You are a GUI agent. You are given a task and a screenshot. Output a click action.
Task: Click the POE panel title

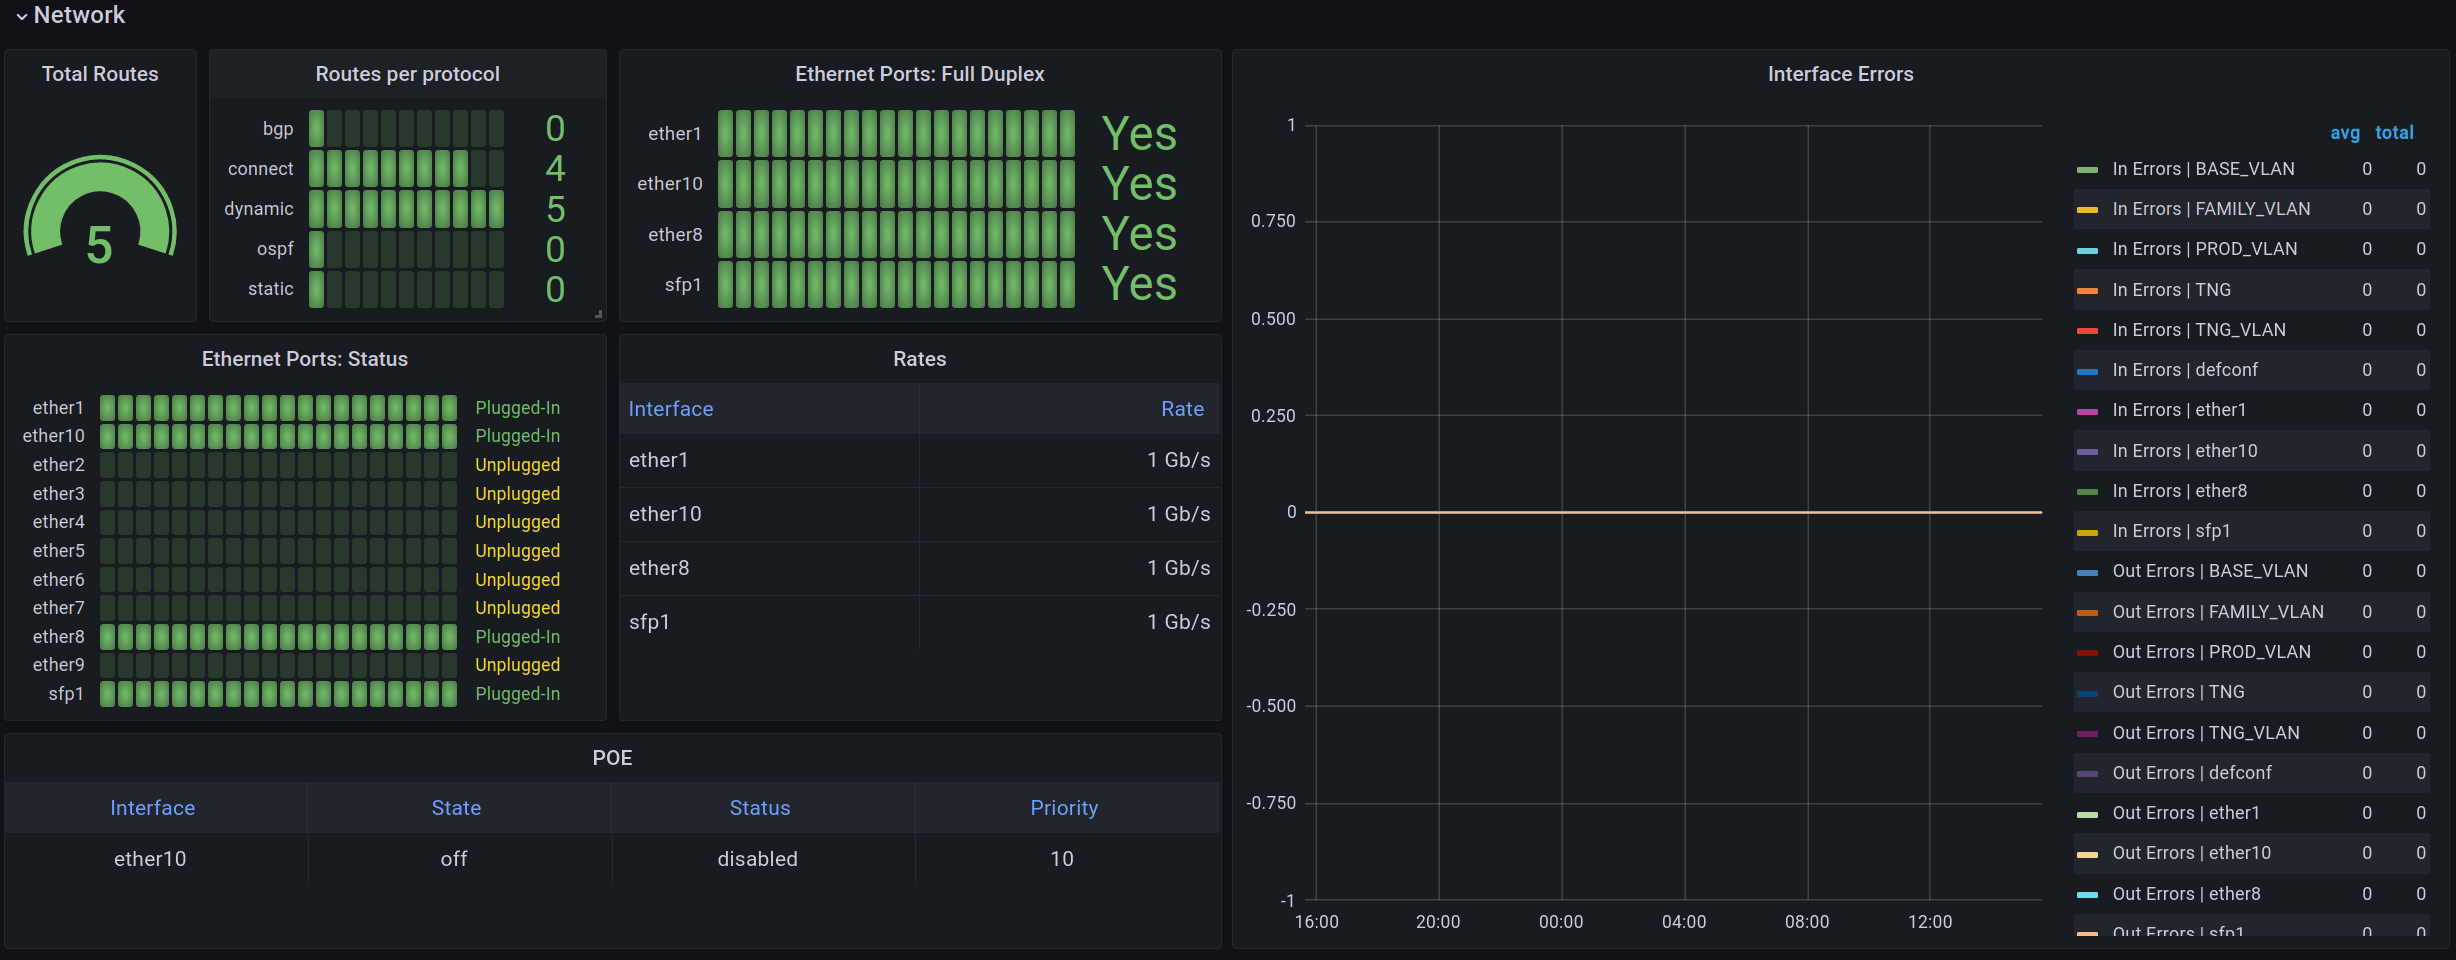coord(612,758)
